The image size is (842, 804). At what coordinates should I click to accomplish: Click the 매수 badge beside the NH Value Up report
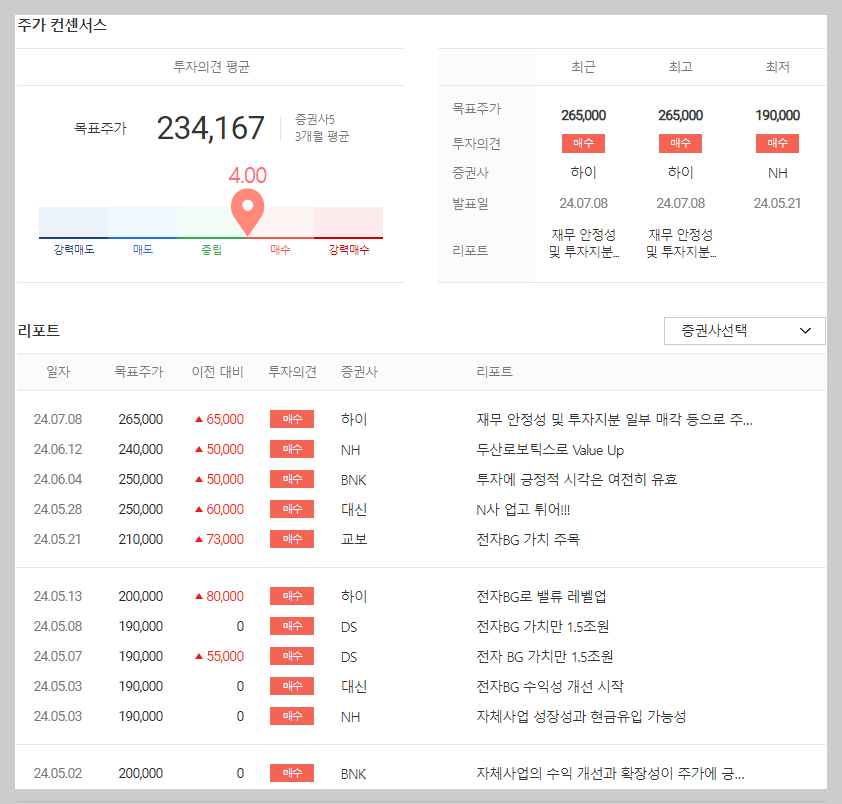[291, 449]
